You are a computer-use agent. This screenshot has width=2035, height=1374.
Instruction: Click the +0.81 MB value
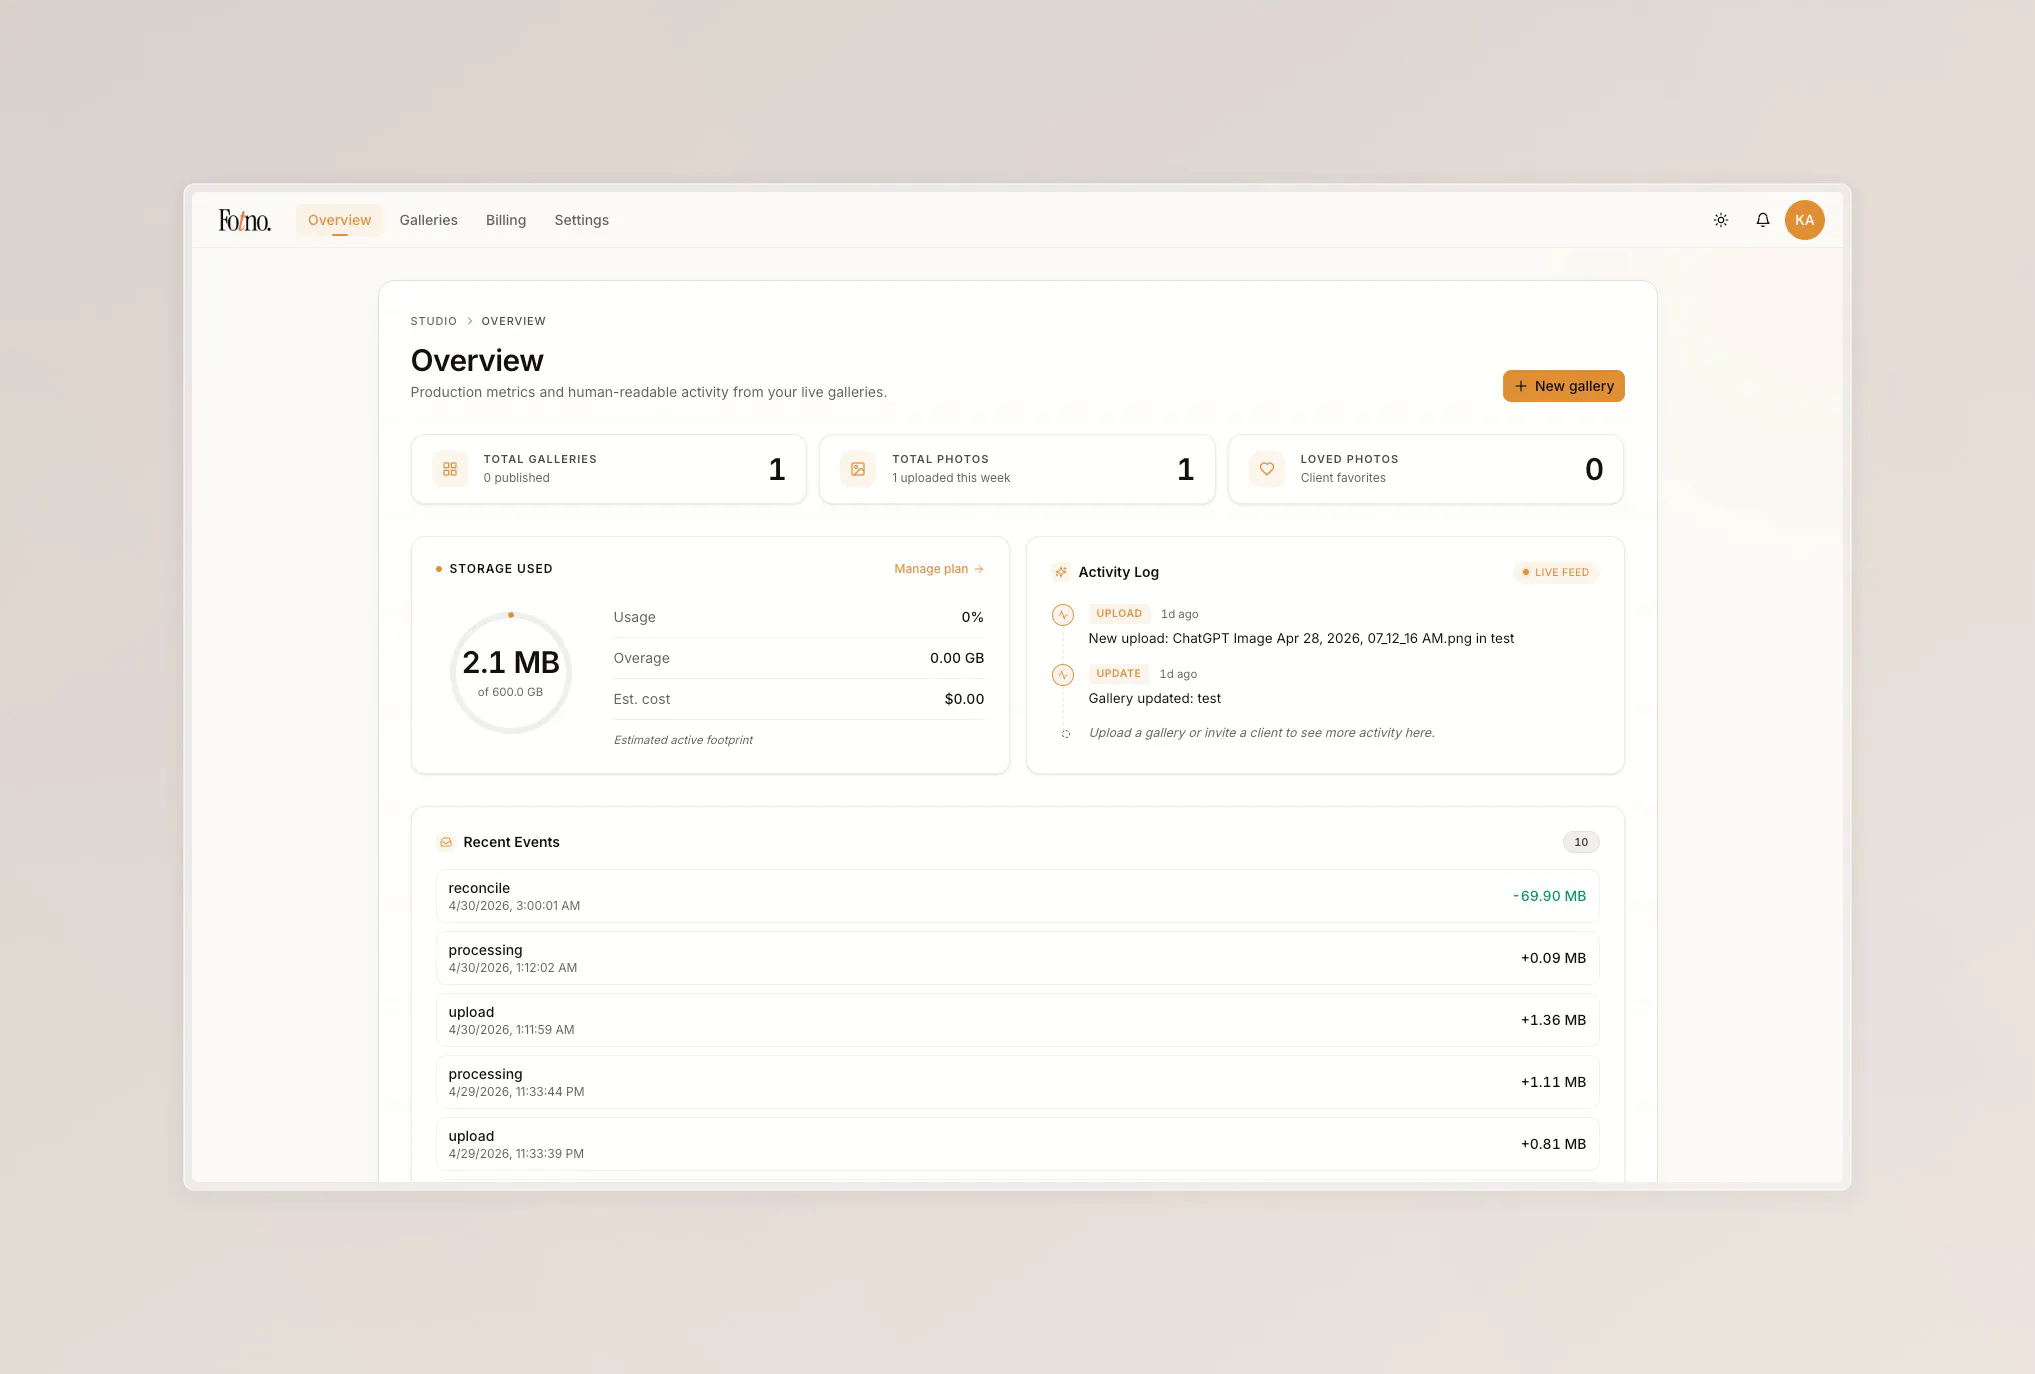point(1553,1144)
